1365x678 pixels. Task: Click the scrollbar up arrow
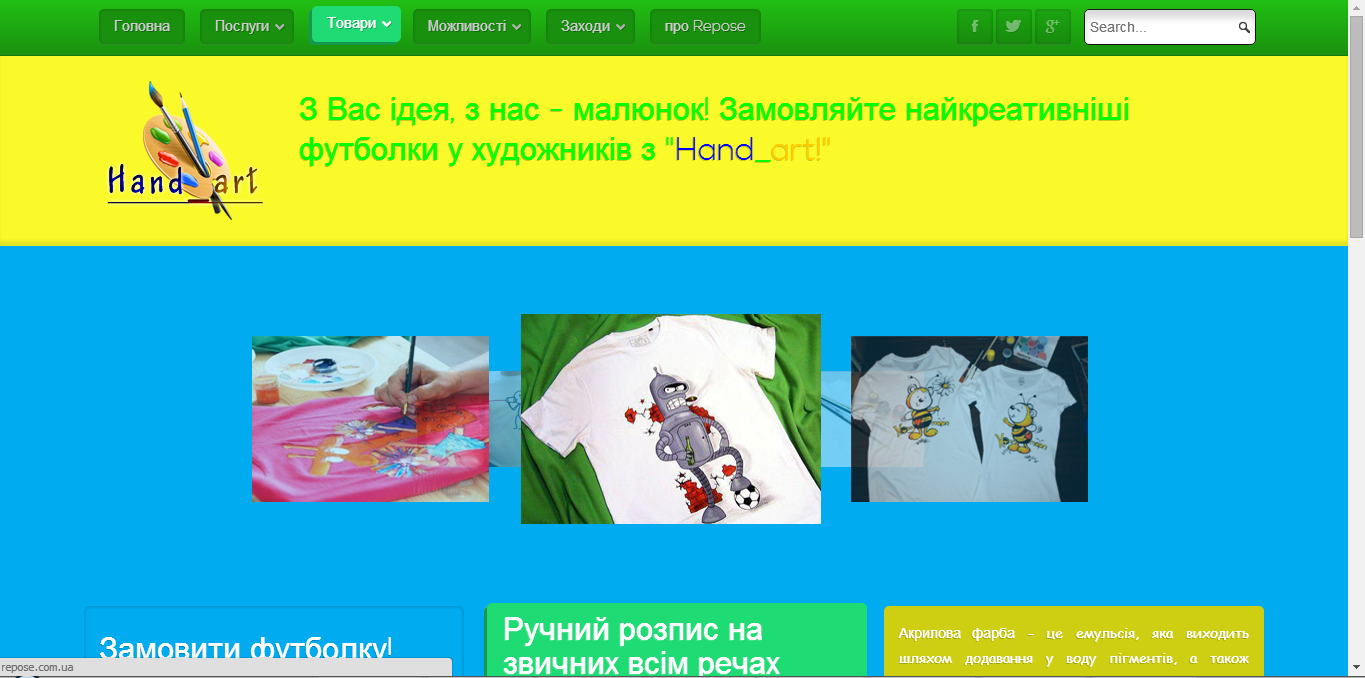(x=1356, y=7)
